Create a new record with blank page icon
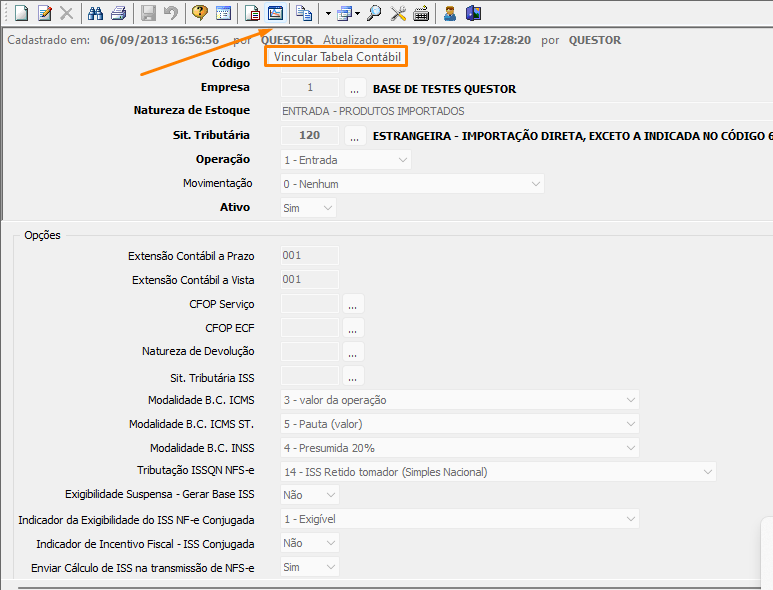This screenshot has height=590, width=773. [x=21, y=13]
